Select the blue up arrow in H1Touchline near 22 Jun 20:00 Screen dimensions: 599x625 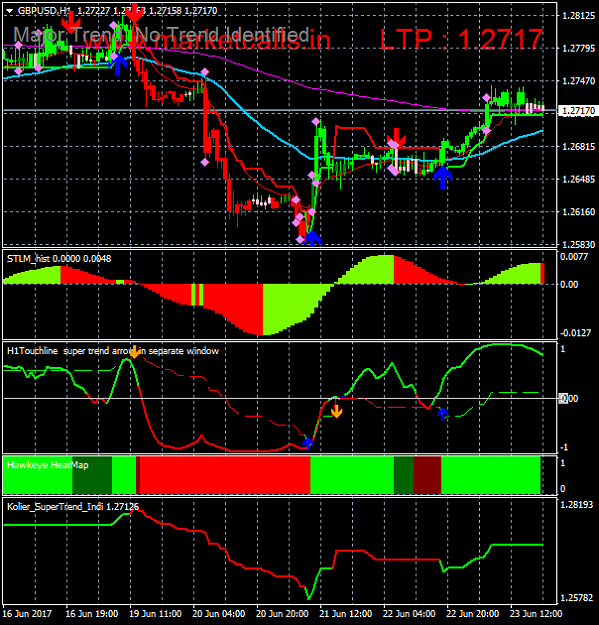point(442,414)
